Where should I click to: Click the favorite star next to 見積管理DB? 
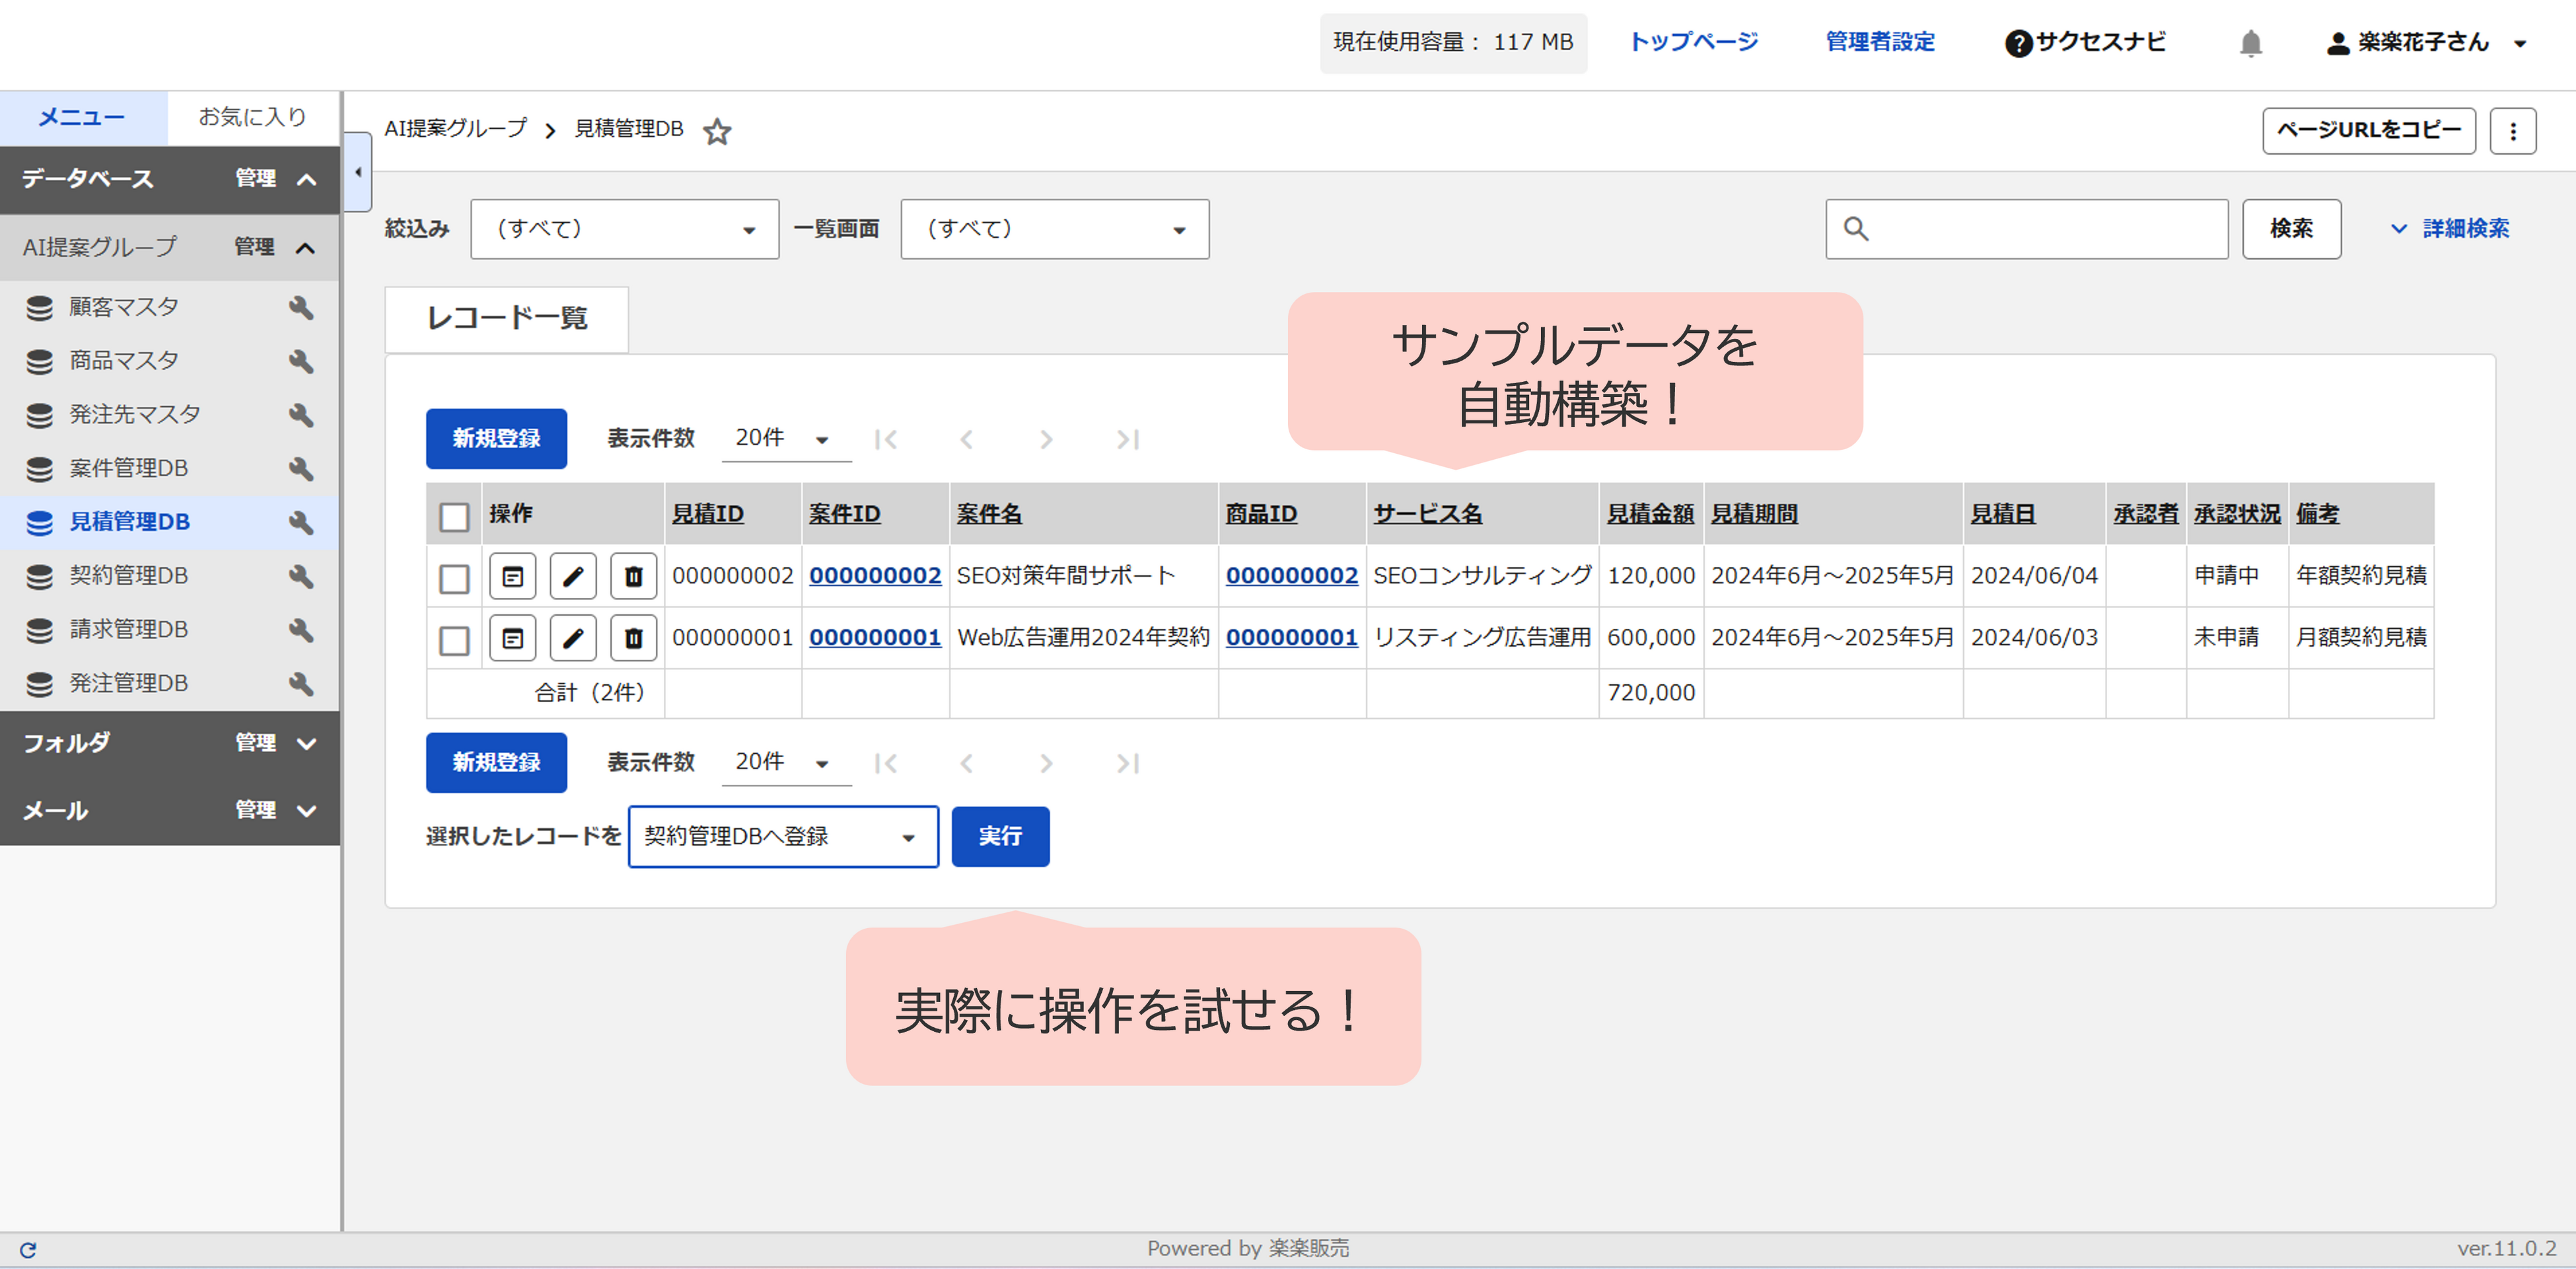click(x=717, y=131)
